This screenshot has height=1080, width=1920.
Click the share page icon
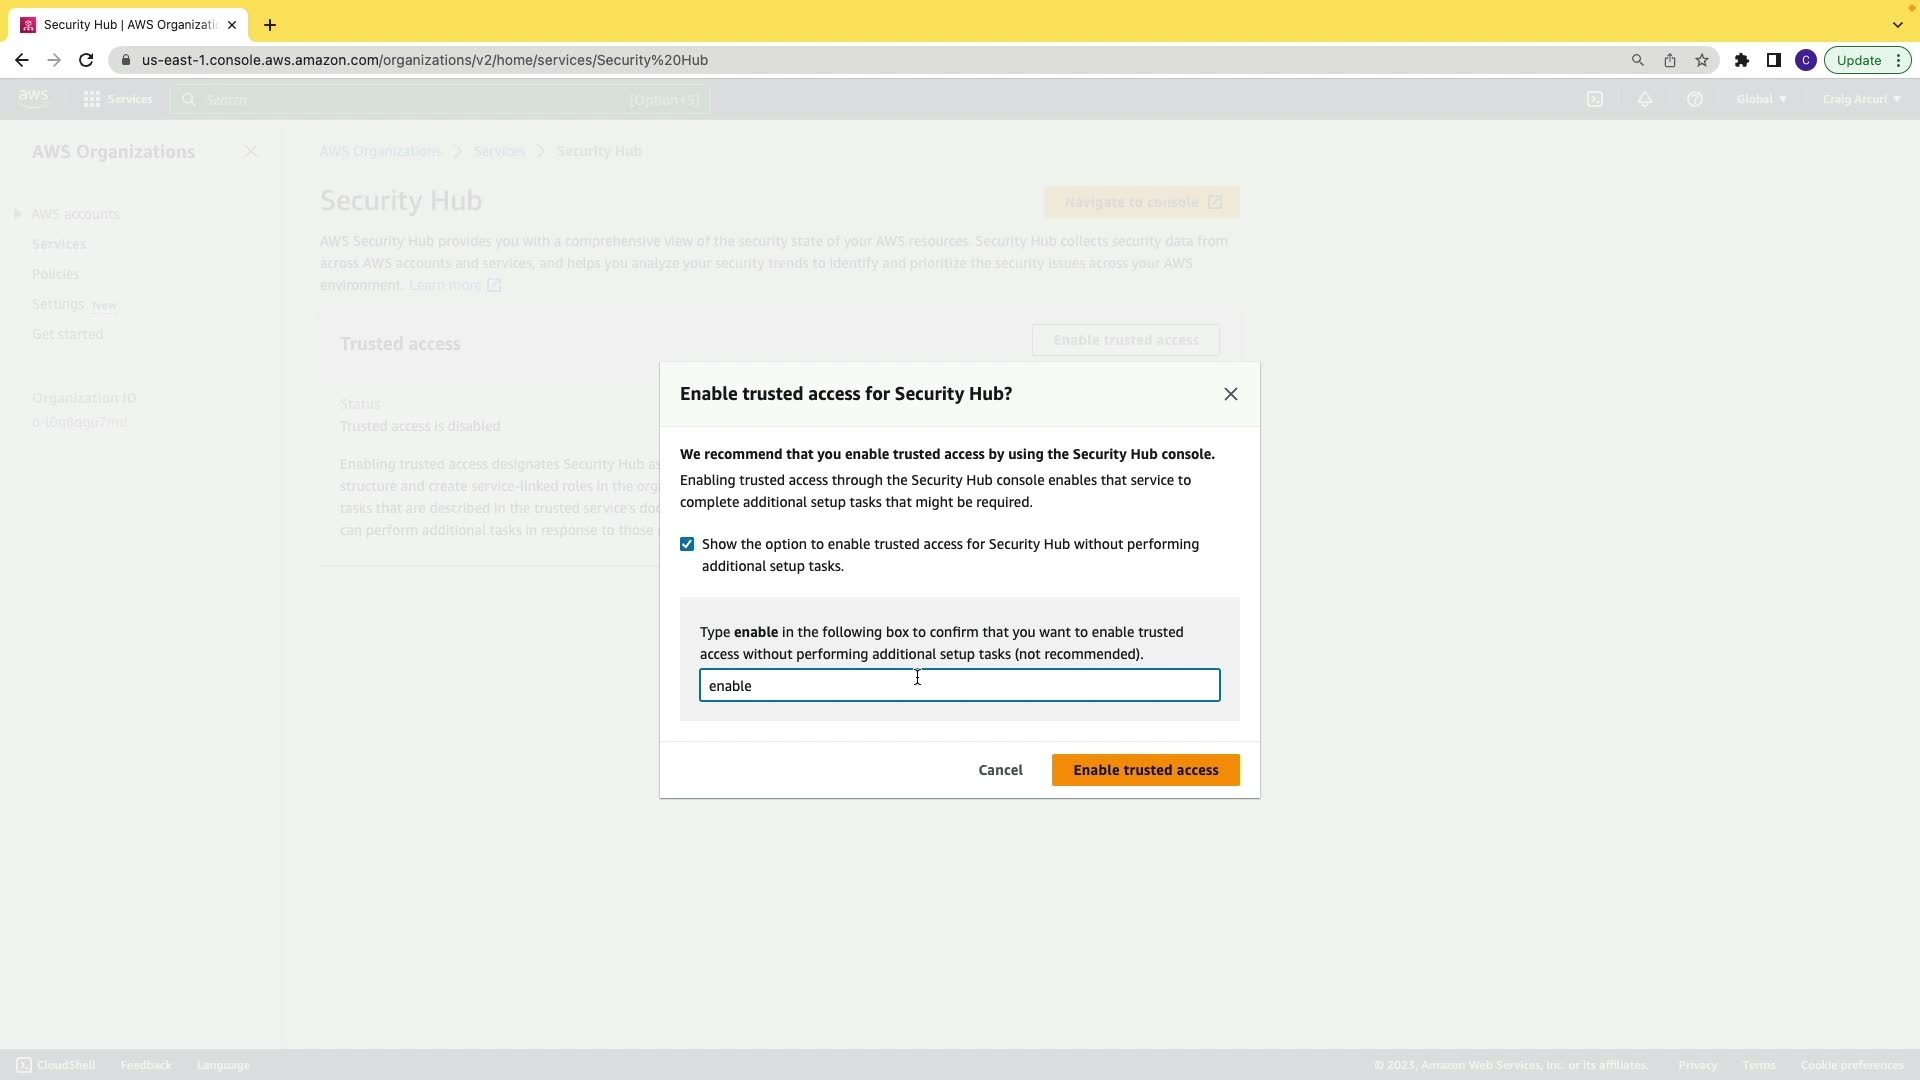pyautogui.click(x=1670, y=60)
